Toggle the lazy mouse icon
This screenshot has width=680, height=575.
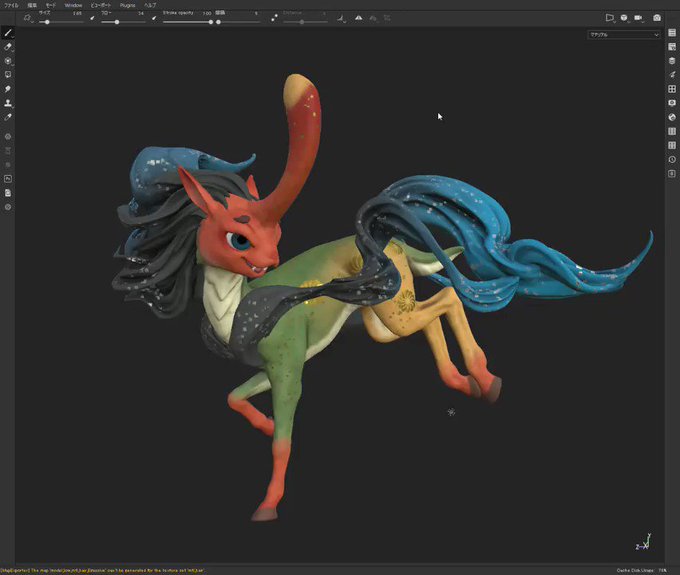[x=274, y=18]
